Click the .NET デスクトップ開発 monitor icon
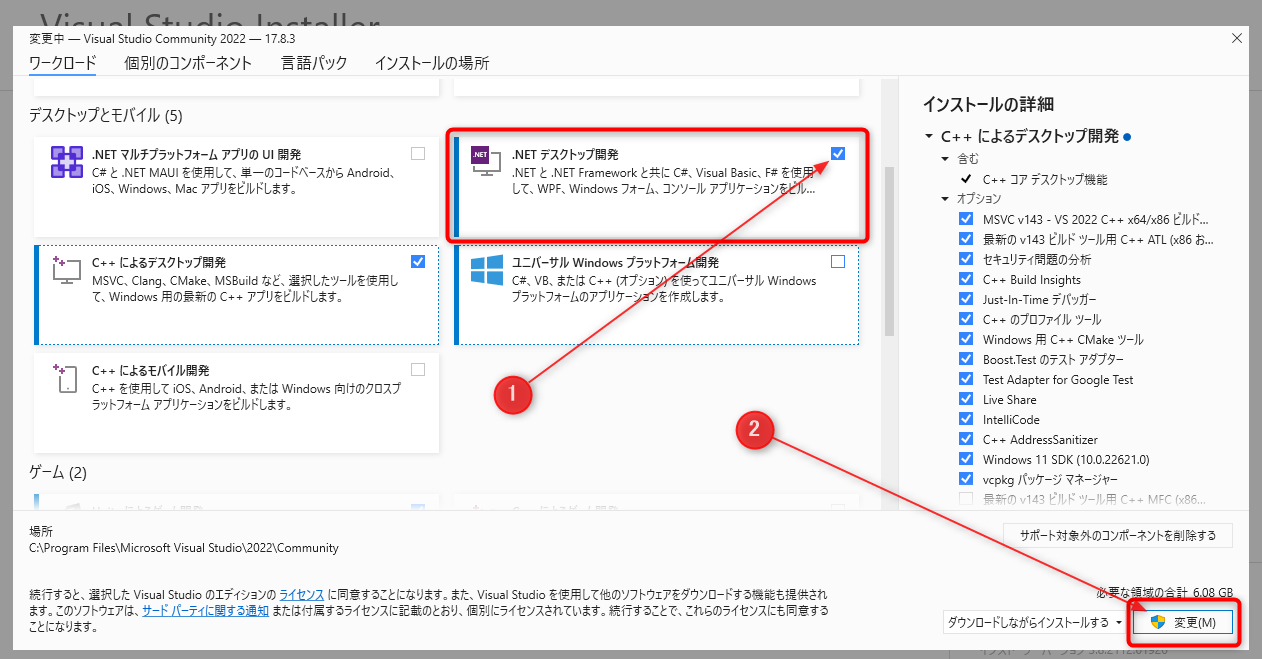1262x659 pixels. coord(486,161)
